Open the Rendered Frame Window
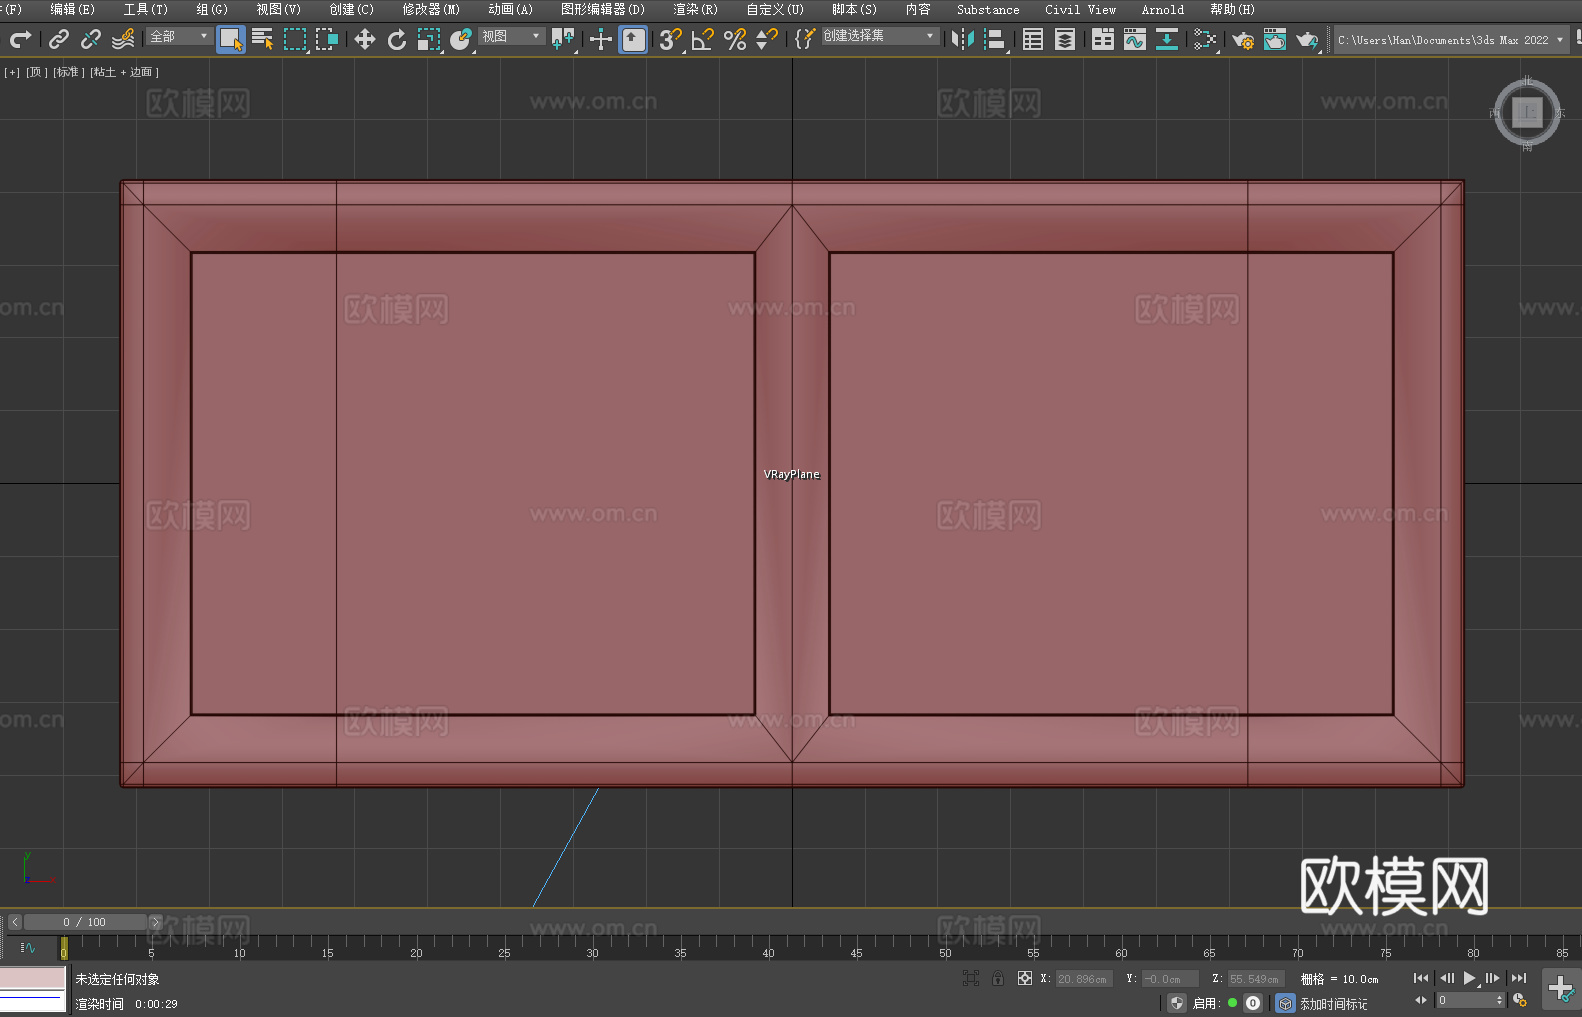This screenshot has width=1582, height=1017. (1275, 39)
